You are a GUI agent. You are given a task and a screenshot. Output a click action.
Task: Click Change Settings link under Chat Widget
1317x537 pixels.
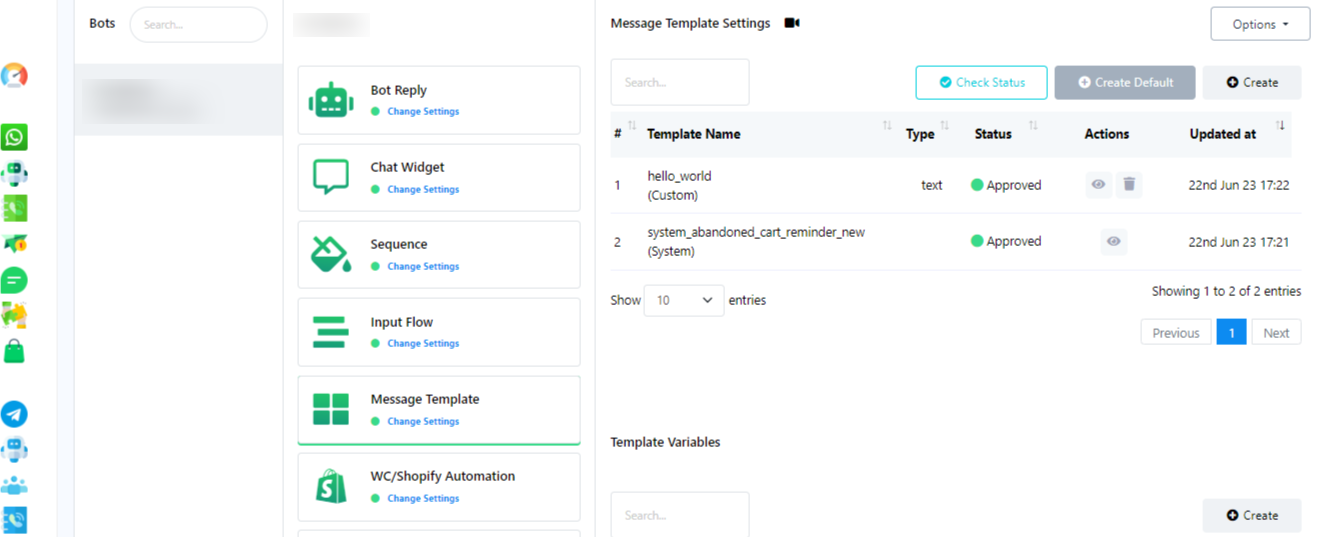coord(423,189)
